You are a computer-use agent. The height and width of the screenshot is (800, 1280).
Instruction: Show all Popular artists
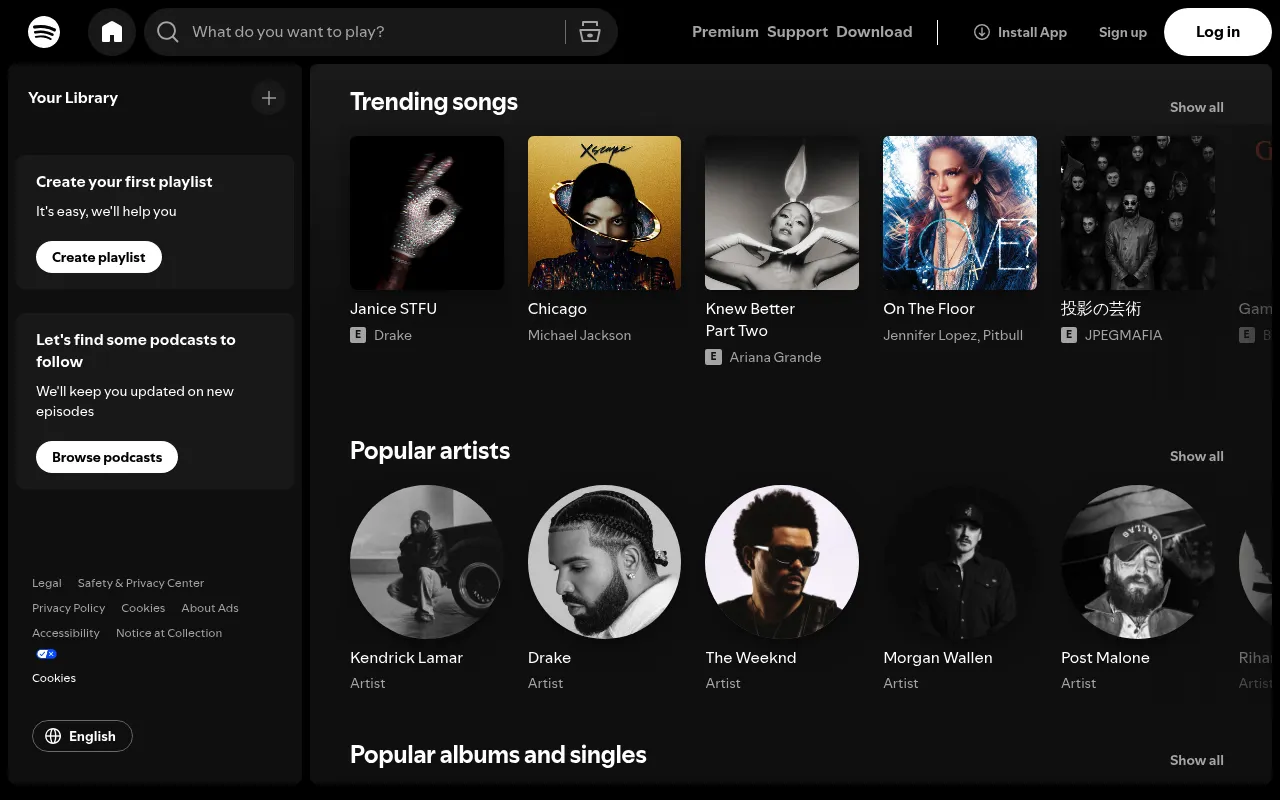pos(1197,456)
